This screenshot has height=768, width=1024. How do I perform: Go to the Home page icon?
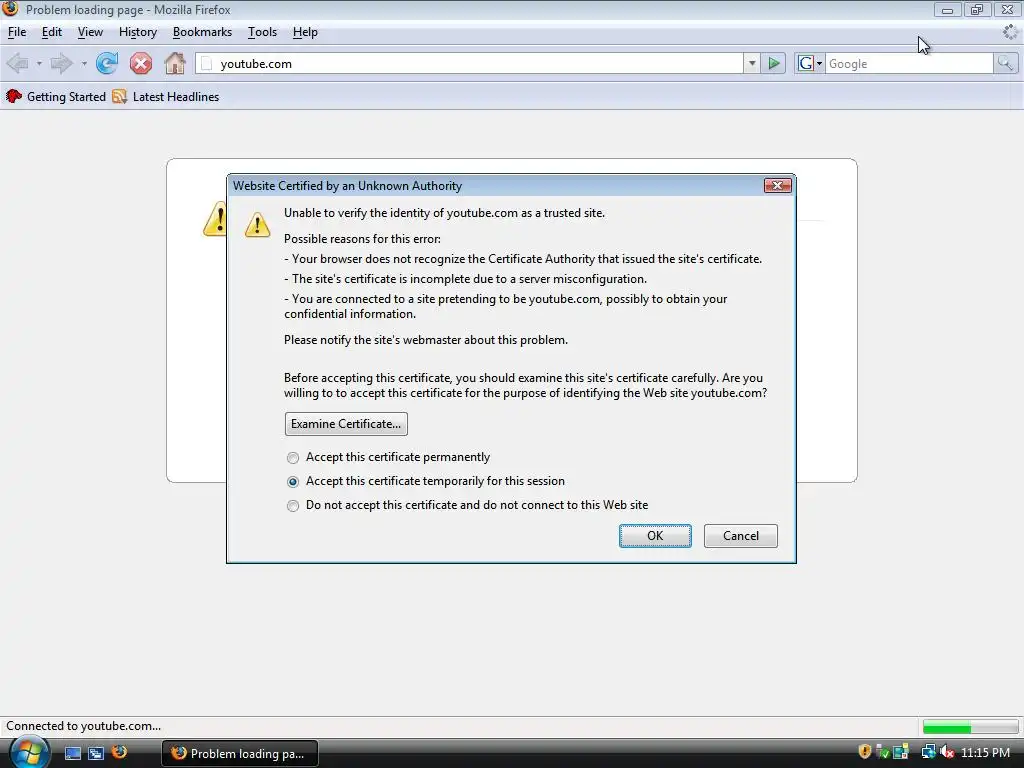click(x=175, y=63)
